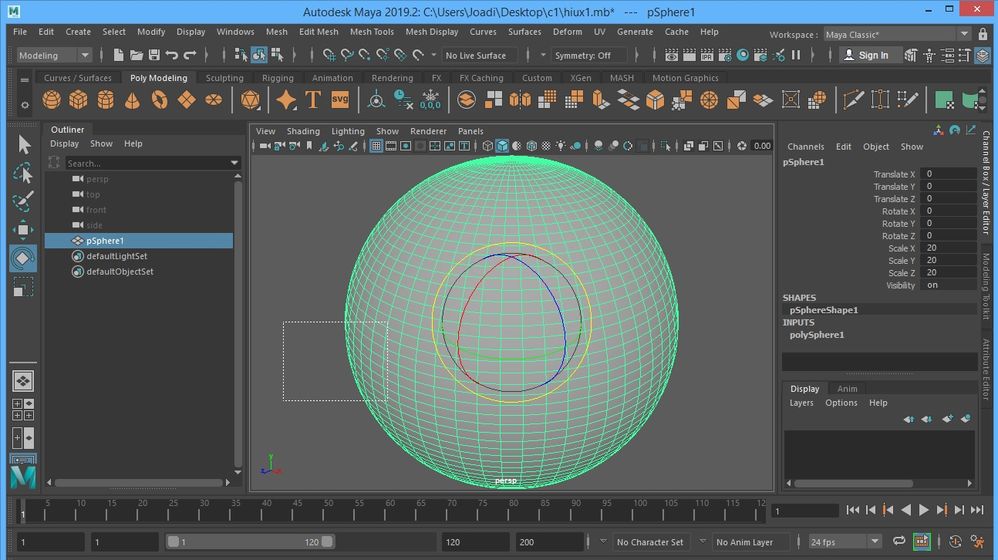
Task: Create a polygon disc from the shelf
Action: pyautogui.click(x=214, y=100)
